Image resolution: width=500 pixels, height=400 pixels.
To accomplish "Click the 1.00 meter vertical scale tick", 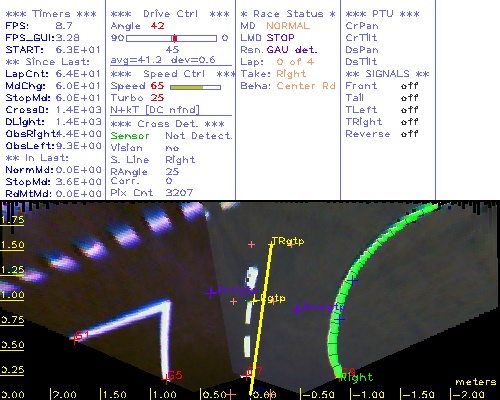I will click(12, 295).
